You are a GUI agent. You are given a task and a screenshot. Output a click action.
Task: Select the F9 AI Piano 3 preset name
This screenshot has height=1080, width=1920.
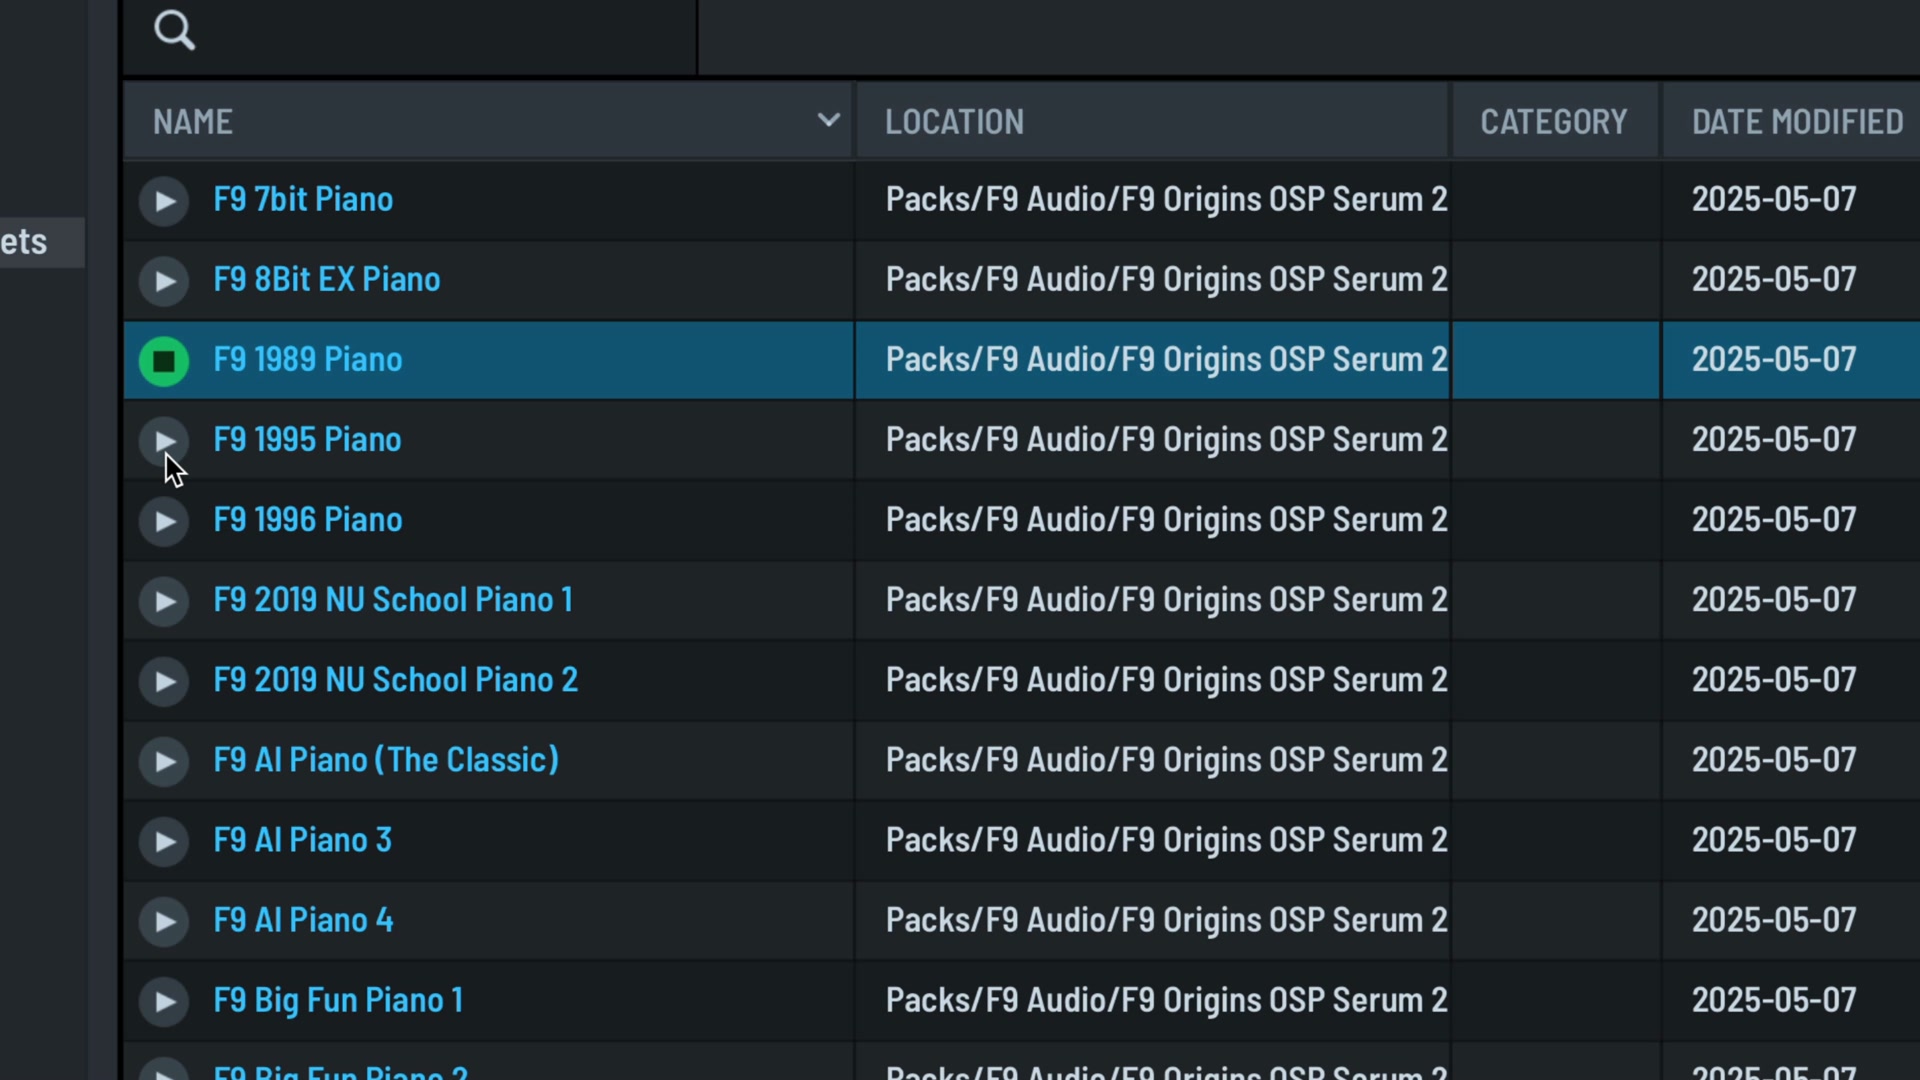click(x=303, y=840)
